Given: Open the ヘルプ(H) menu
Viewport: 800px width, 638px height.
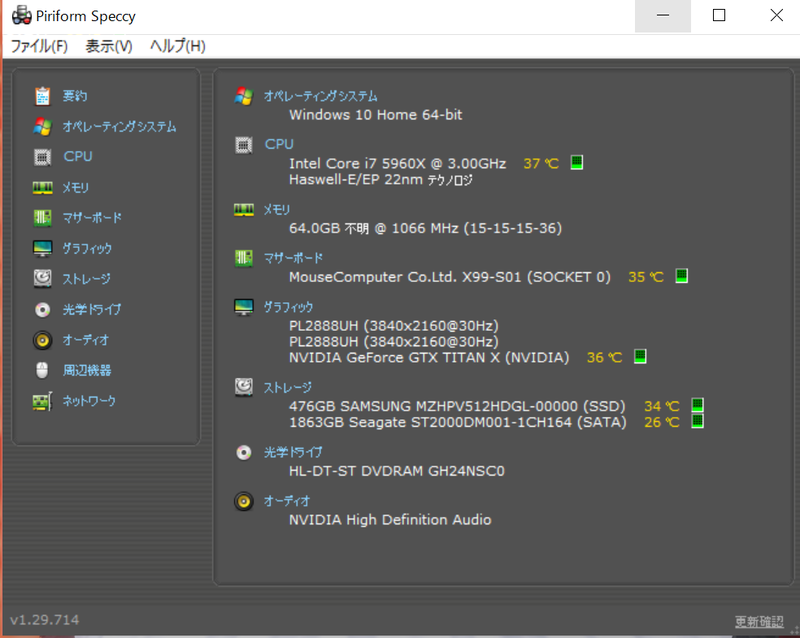Looking at the screenshot, I should click(178, 46).
